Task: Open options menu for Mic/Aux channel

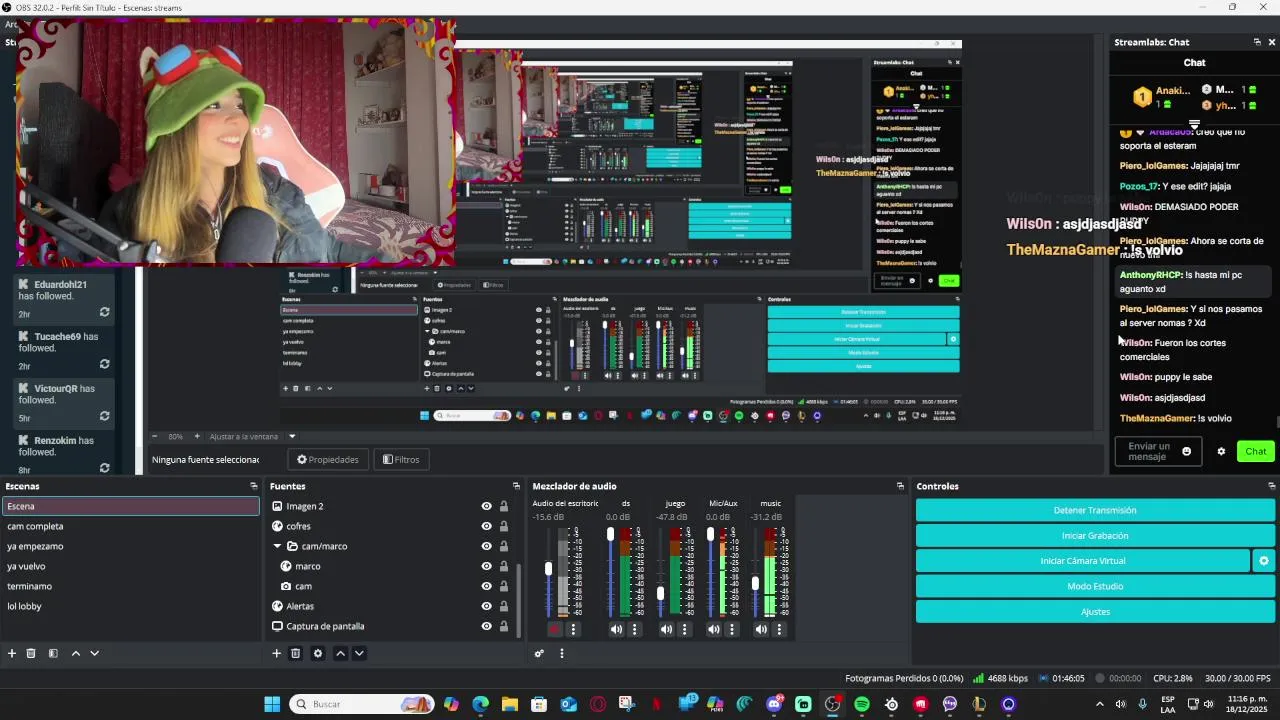Action: tap(731, 629)
